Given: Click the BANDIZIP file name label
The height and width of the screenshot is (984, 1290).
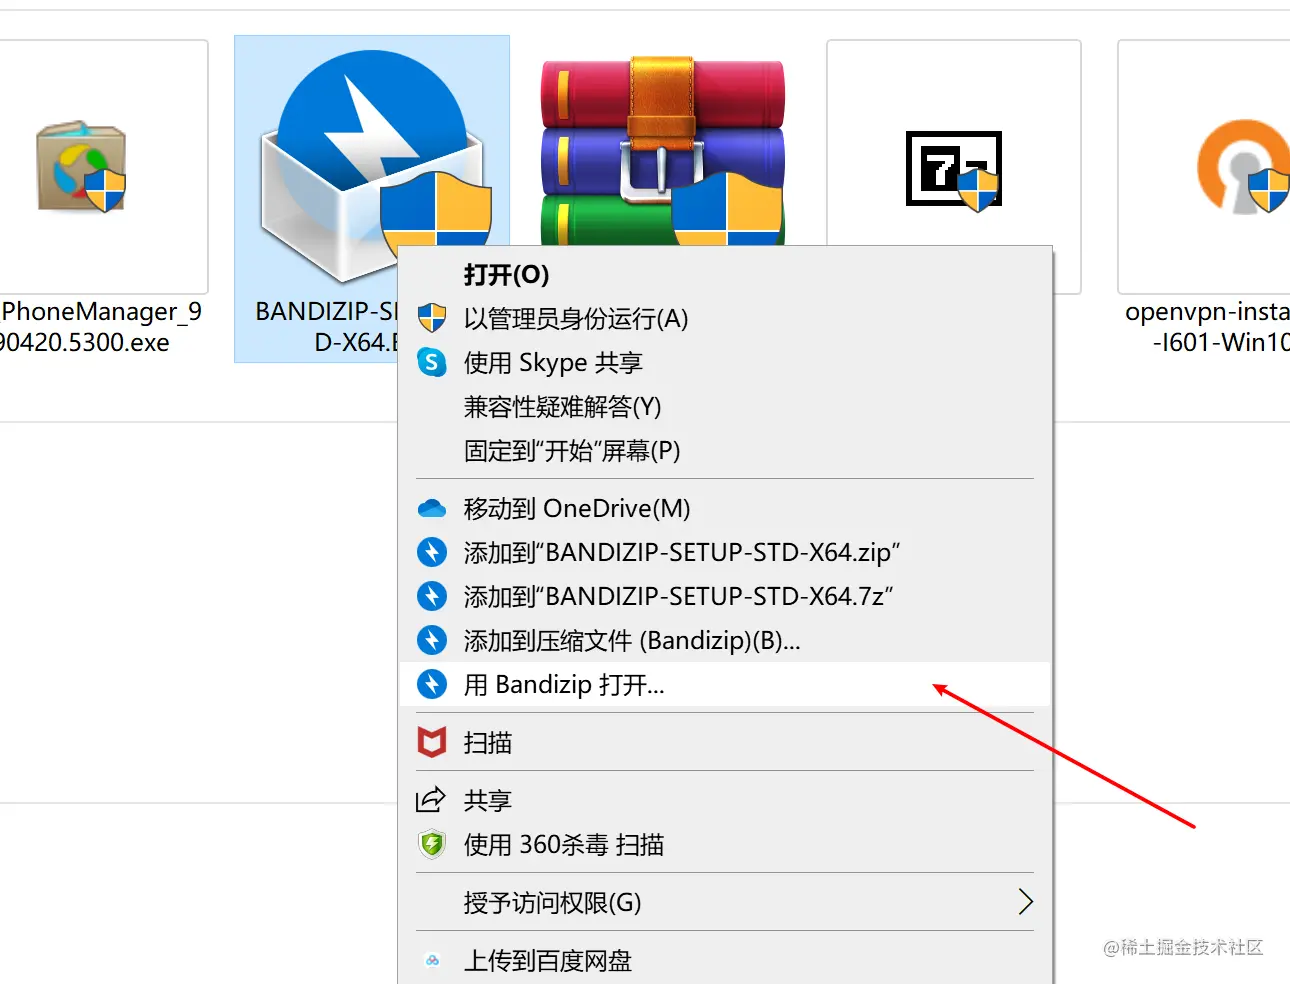Looking at the screenshot, I should (x=326, y=327).
